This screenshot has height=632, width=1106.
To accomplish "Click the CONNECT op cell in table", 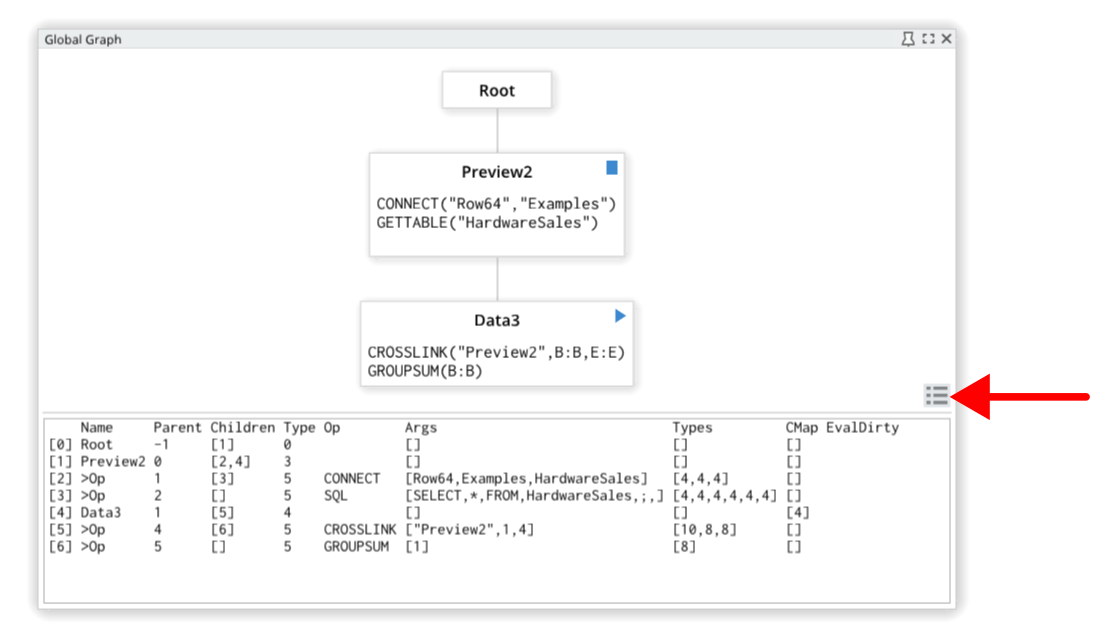I will pos(352,479).
